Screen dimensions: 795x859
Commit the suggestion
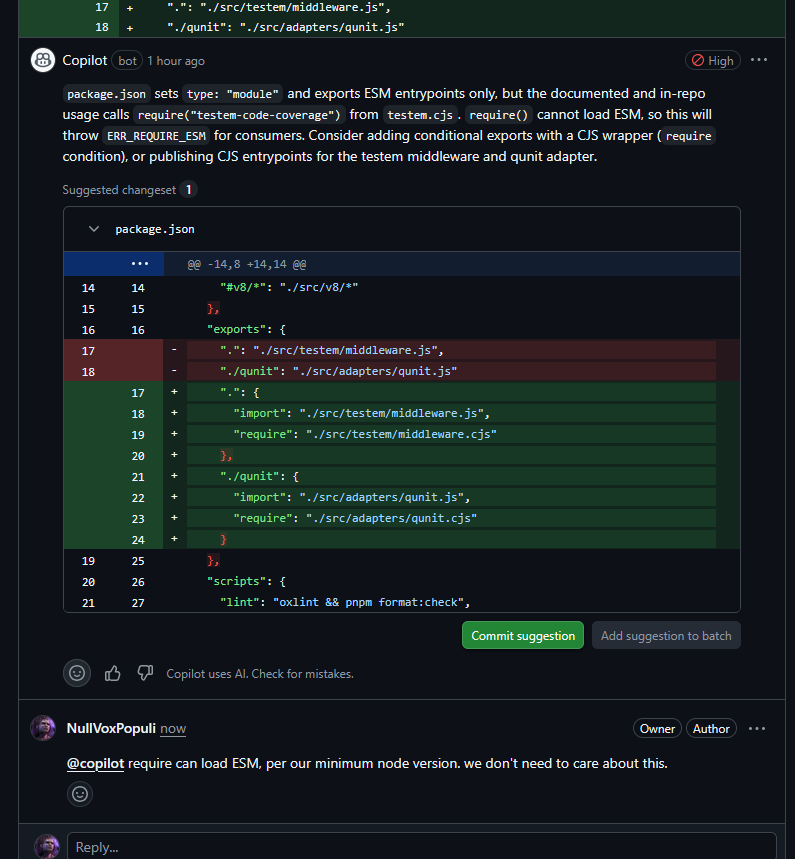pos(523,635)
